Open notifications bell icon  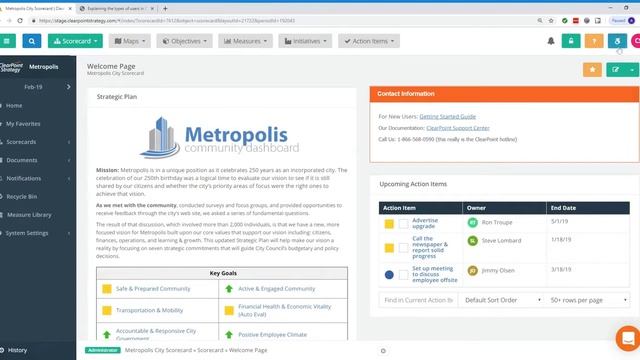551,41
